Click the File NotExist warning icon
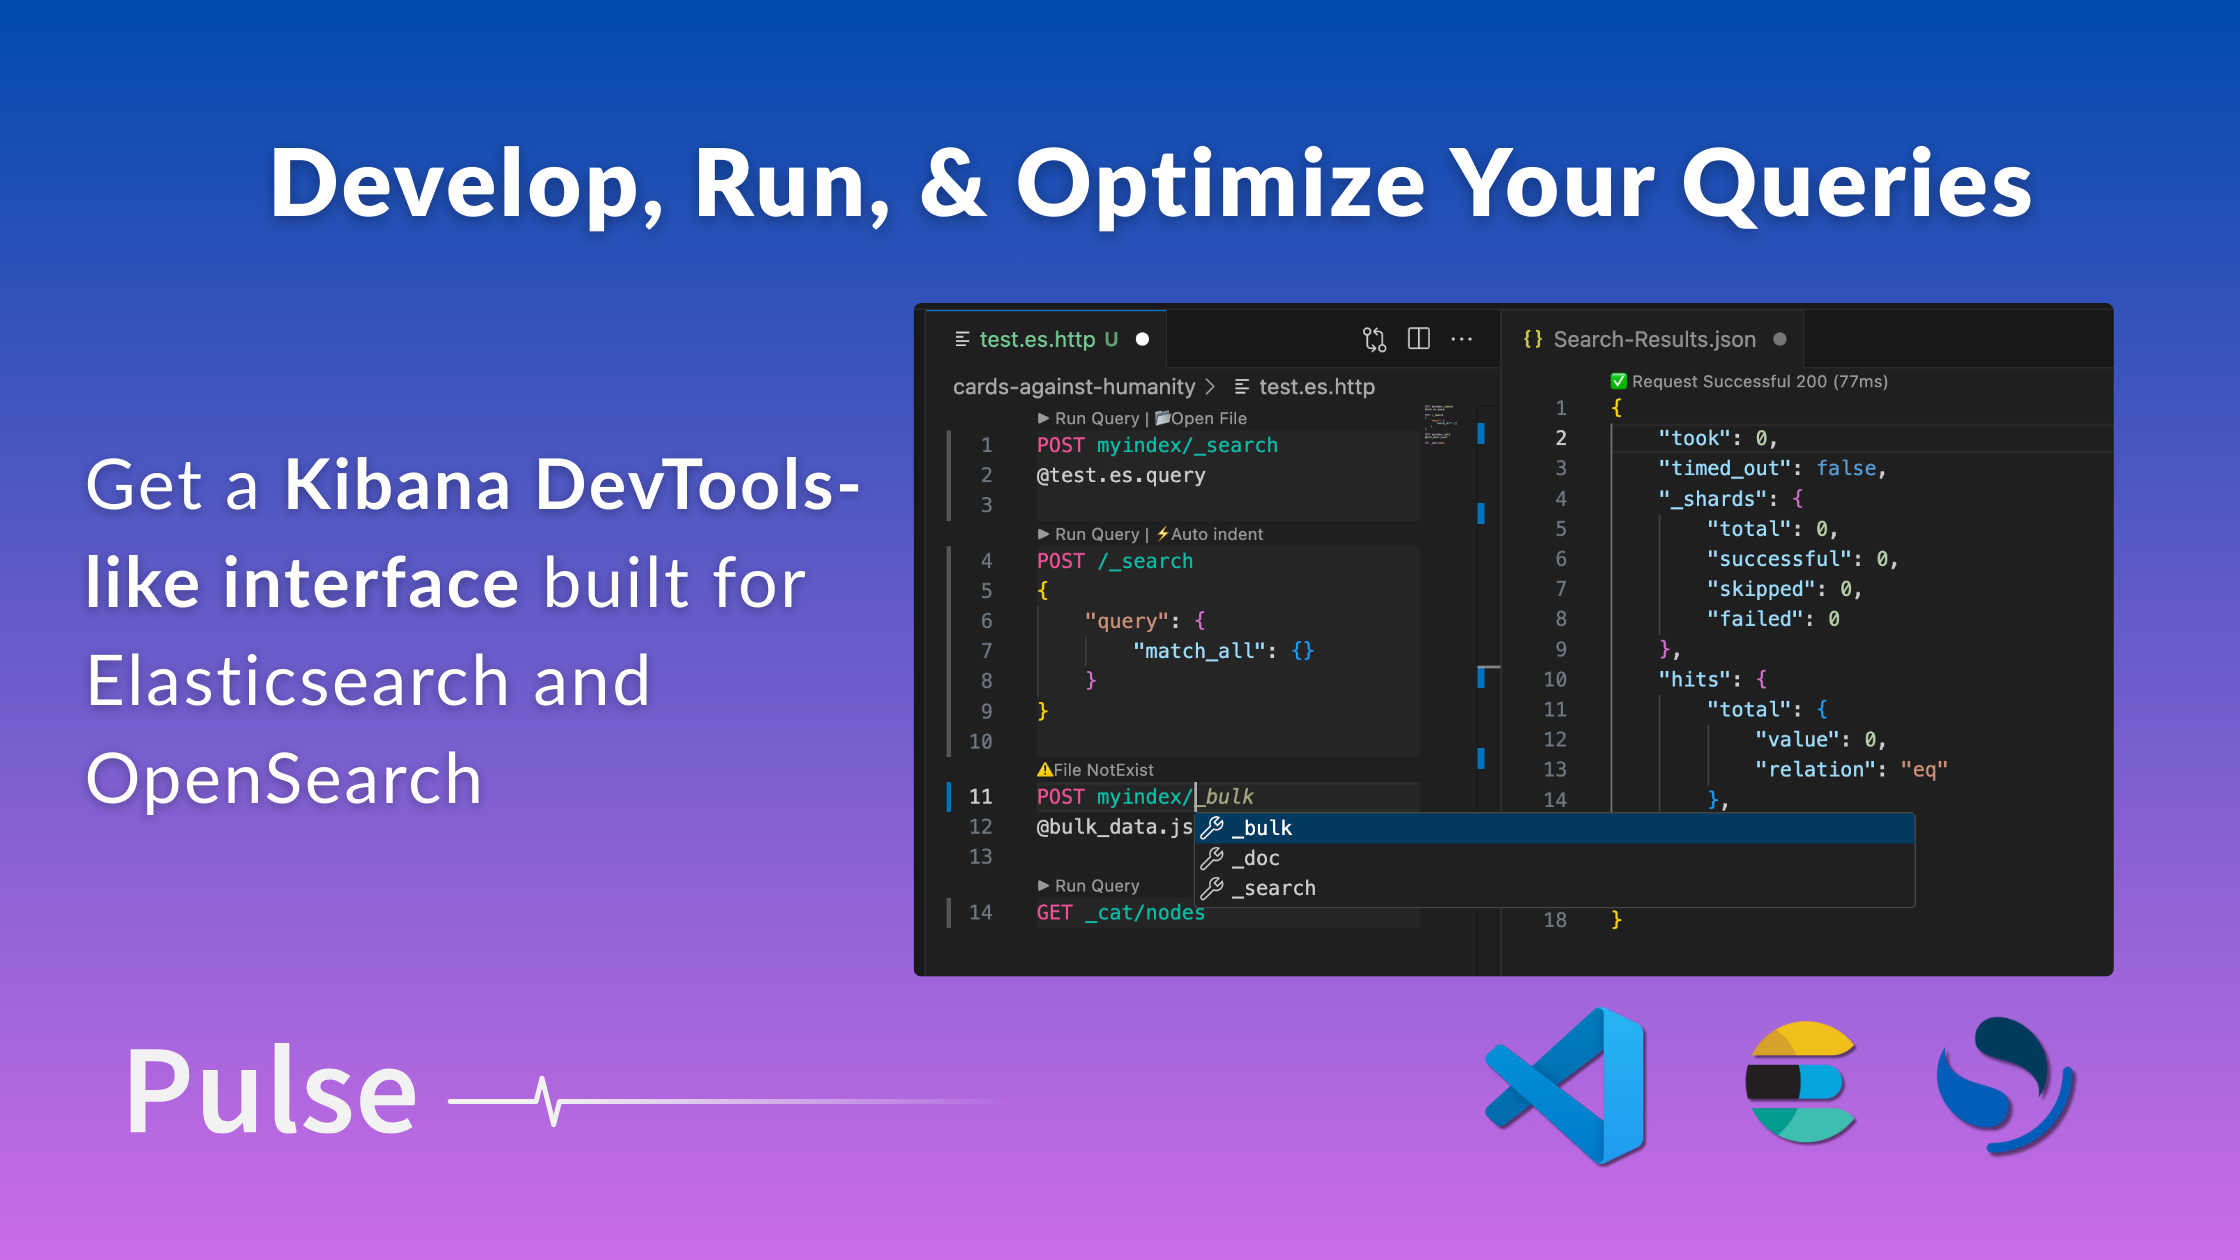Screen dimensions: 2240x1260 (1044, 769)
